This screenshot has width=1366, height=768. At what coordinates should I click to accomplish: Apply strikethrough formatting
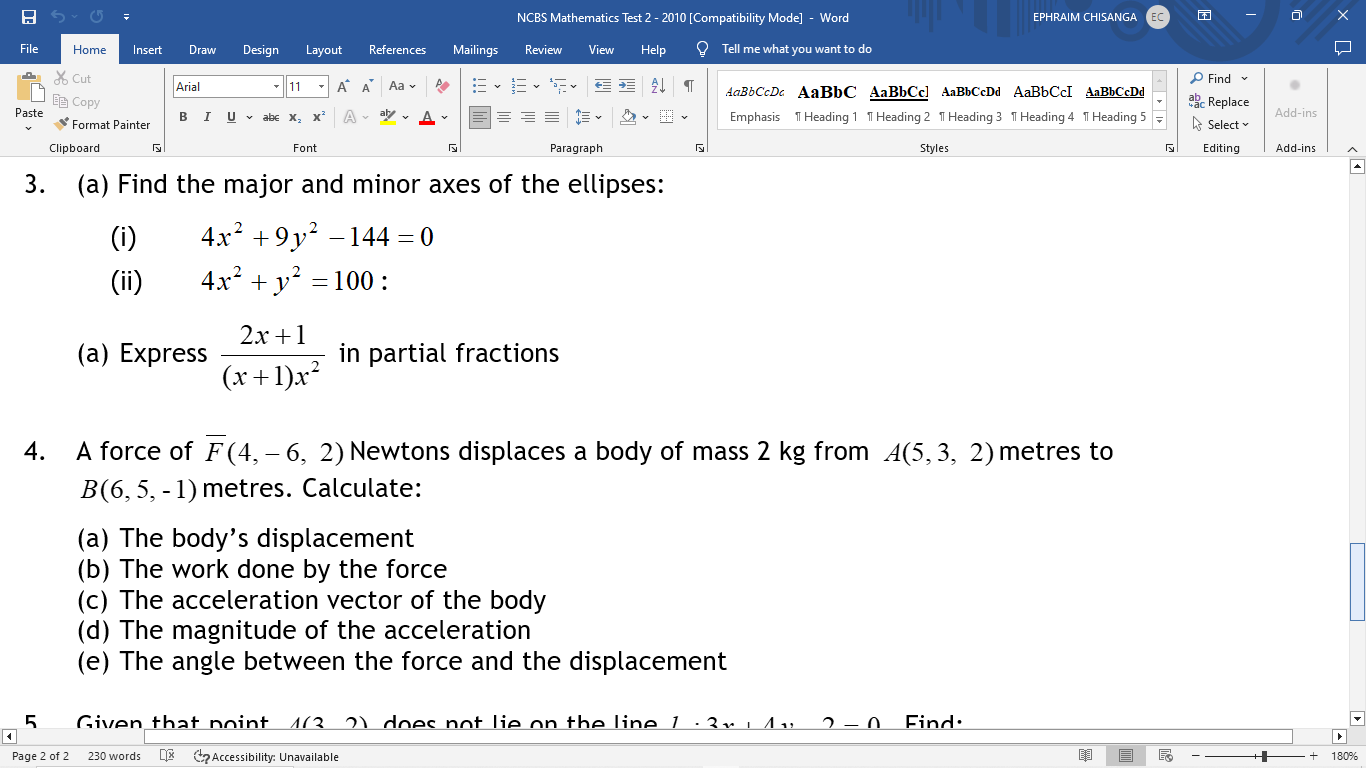click(270, 117)
